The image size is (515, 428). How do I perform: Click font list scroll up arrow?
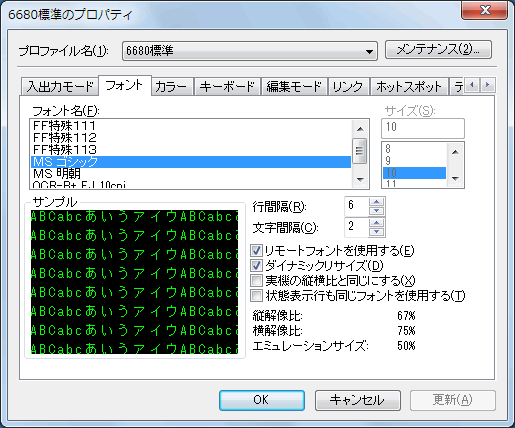click(360, 129)
